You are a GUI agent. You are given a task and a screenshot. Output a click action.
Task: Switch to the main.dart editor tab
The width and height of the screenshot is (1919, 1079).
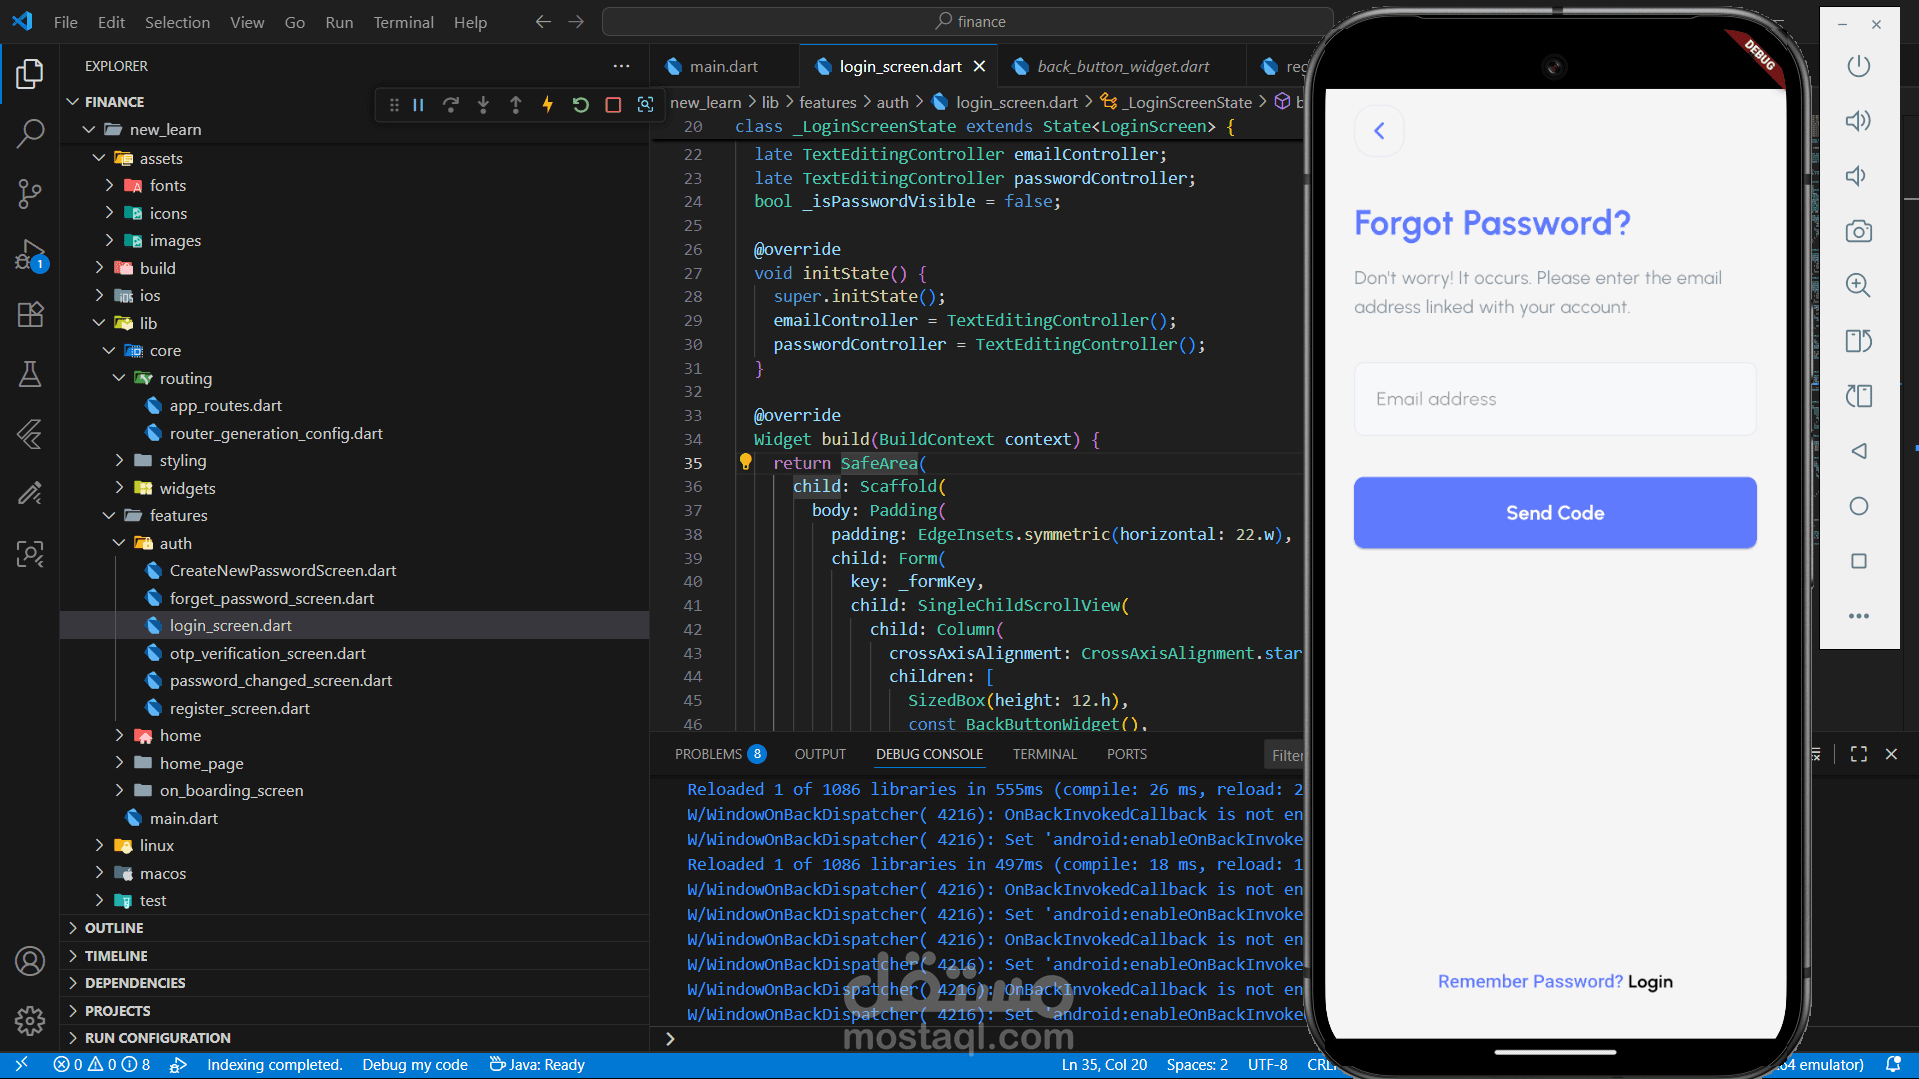click(x=723, y=66)
